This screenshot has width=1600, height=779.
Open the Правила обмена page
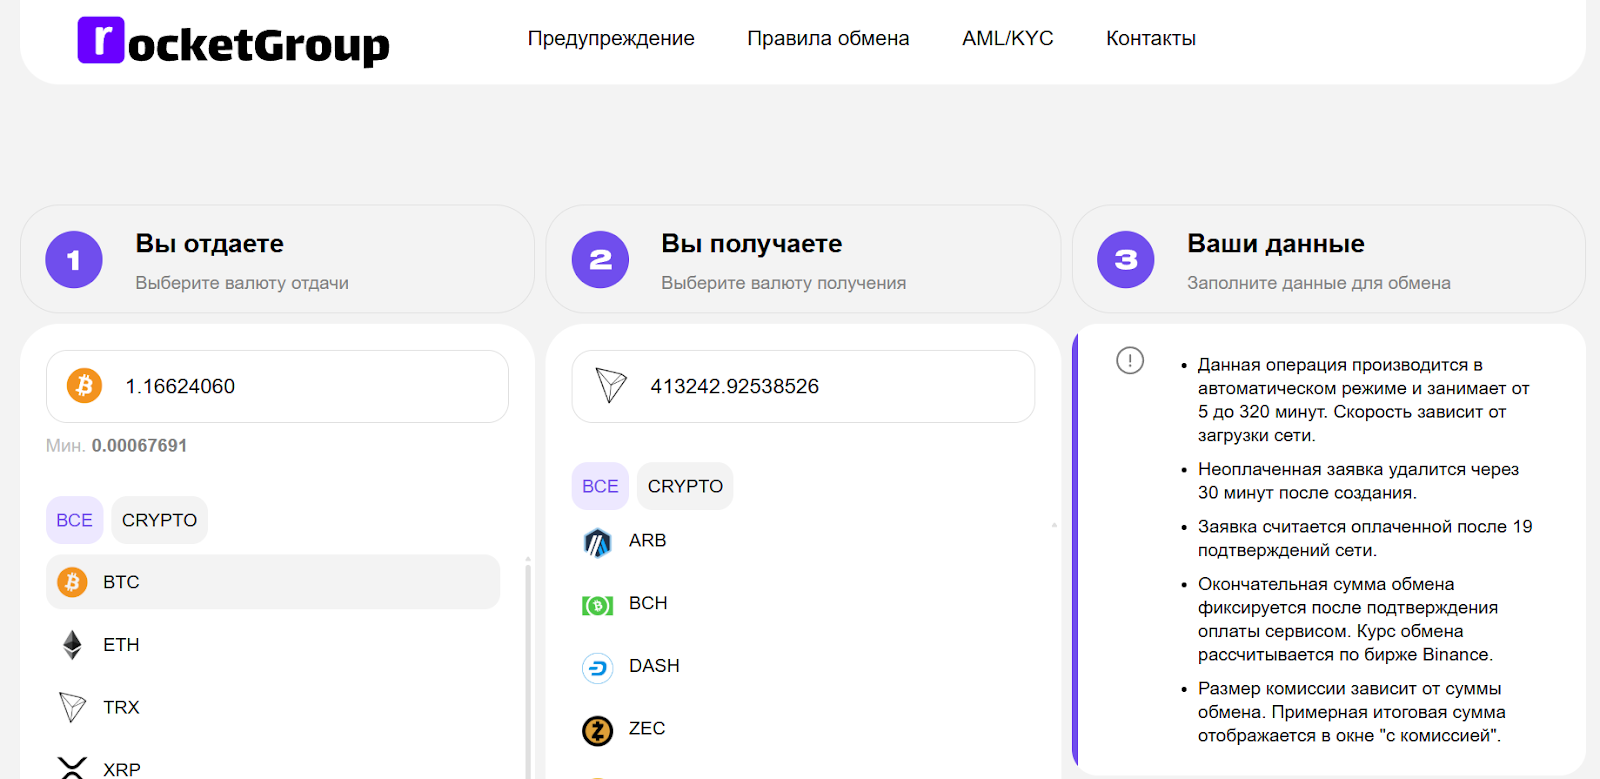point(828,38)
